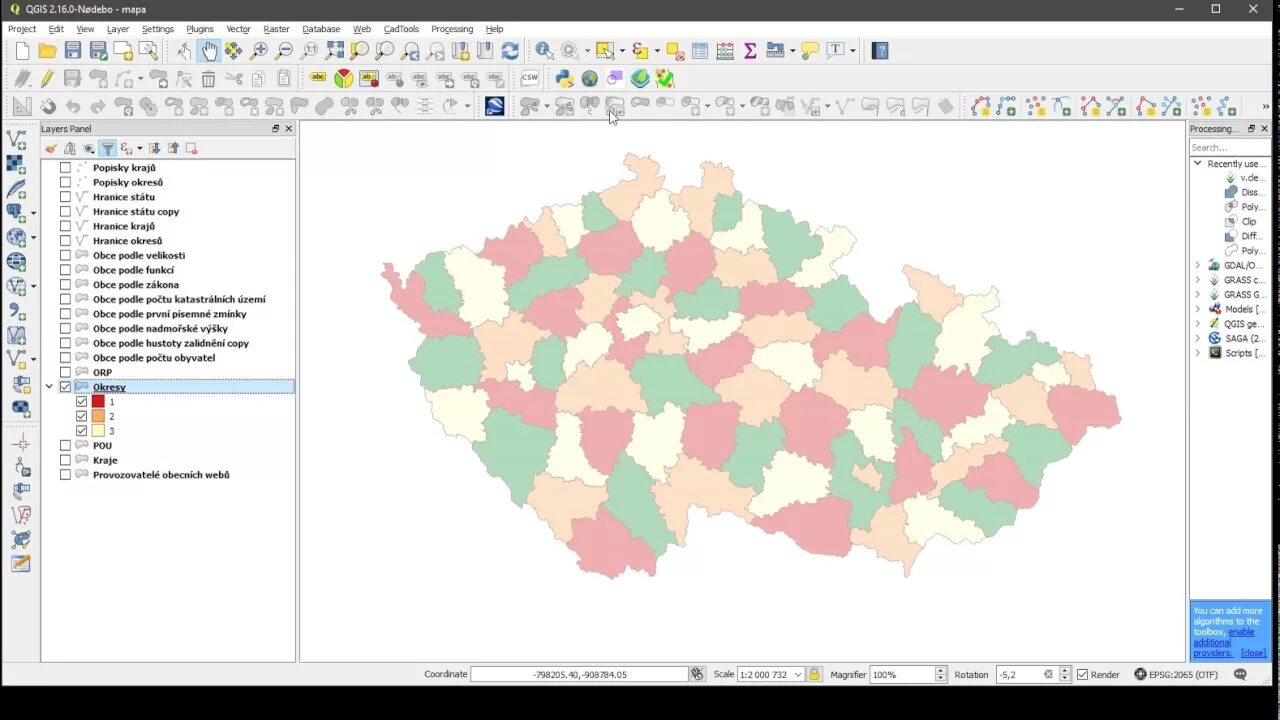Image resolution: width=1280 pixels, height=720 pixels.
Task: Click the Zoom In magnifier tool
Action: tap(260, 50)
